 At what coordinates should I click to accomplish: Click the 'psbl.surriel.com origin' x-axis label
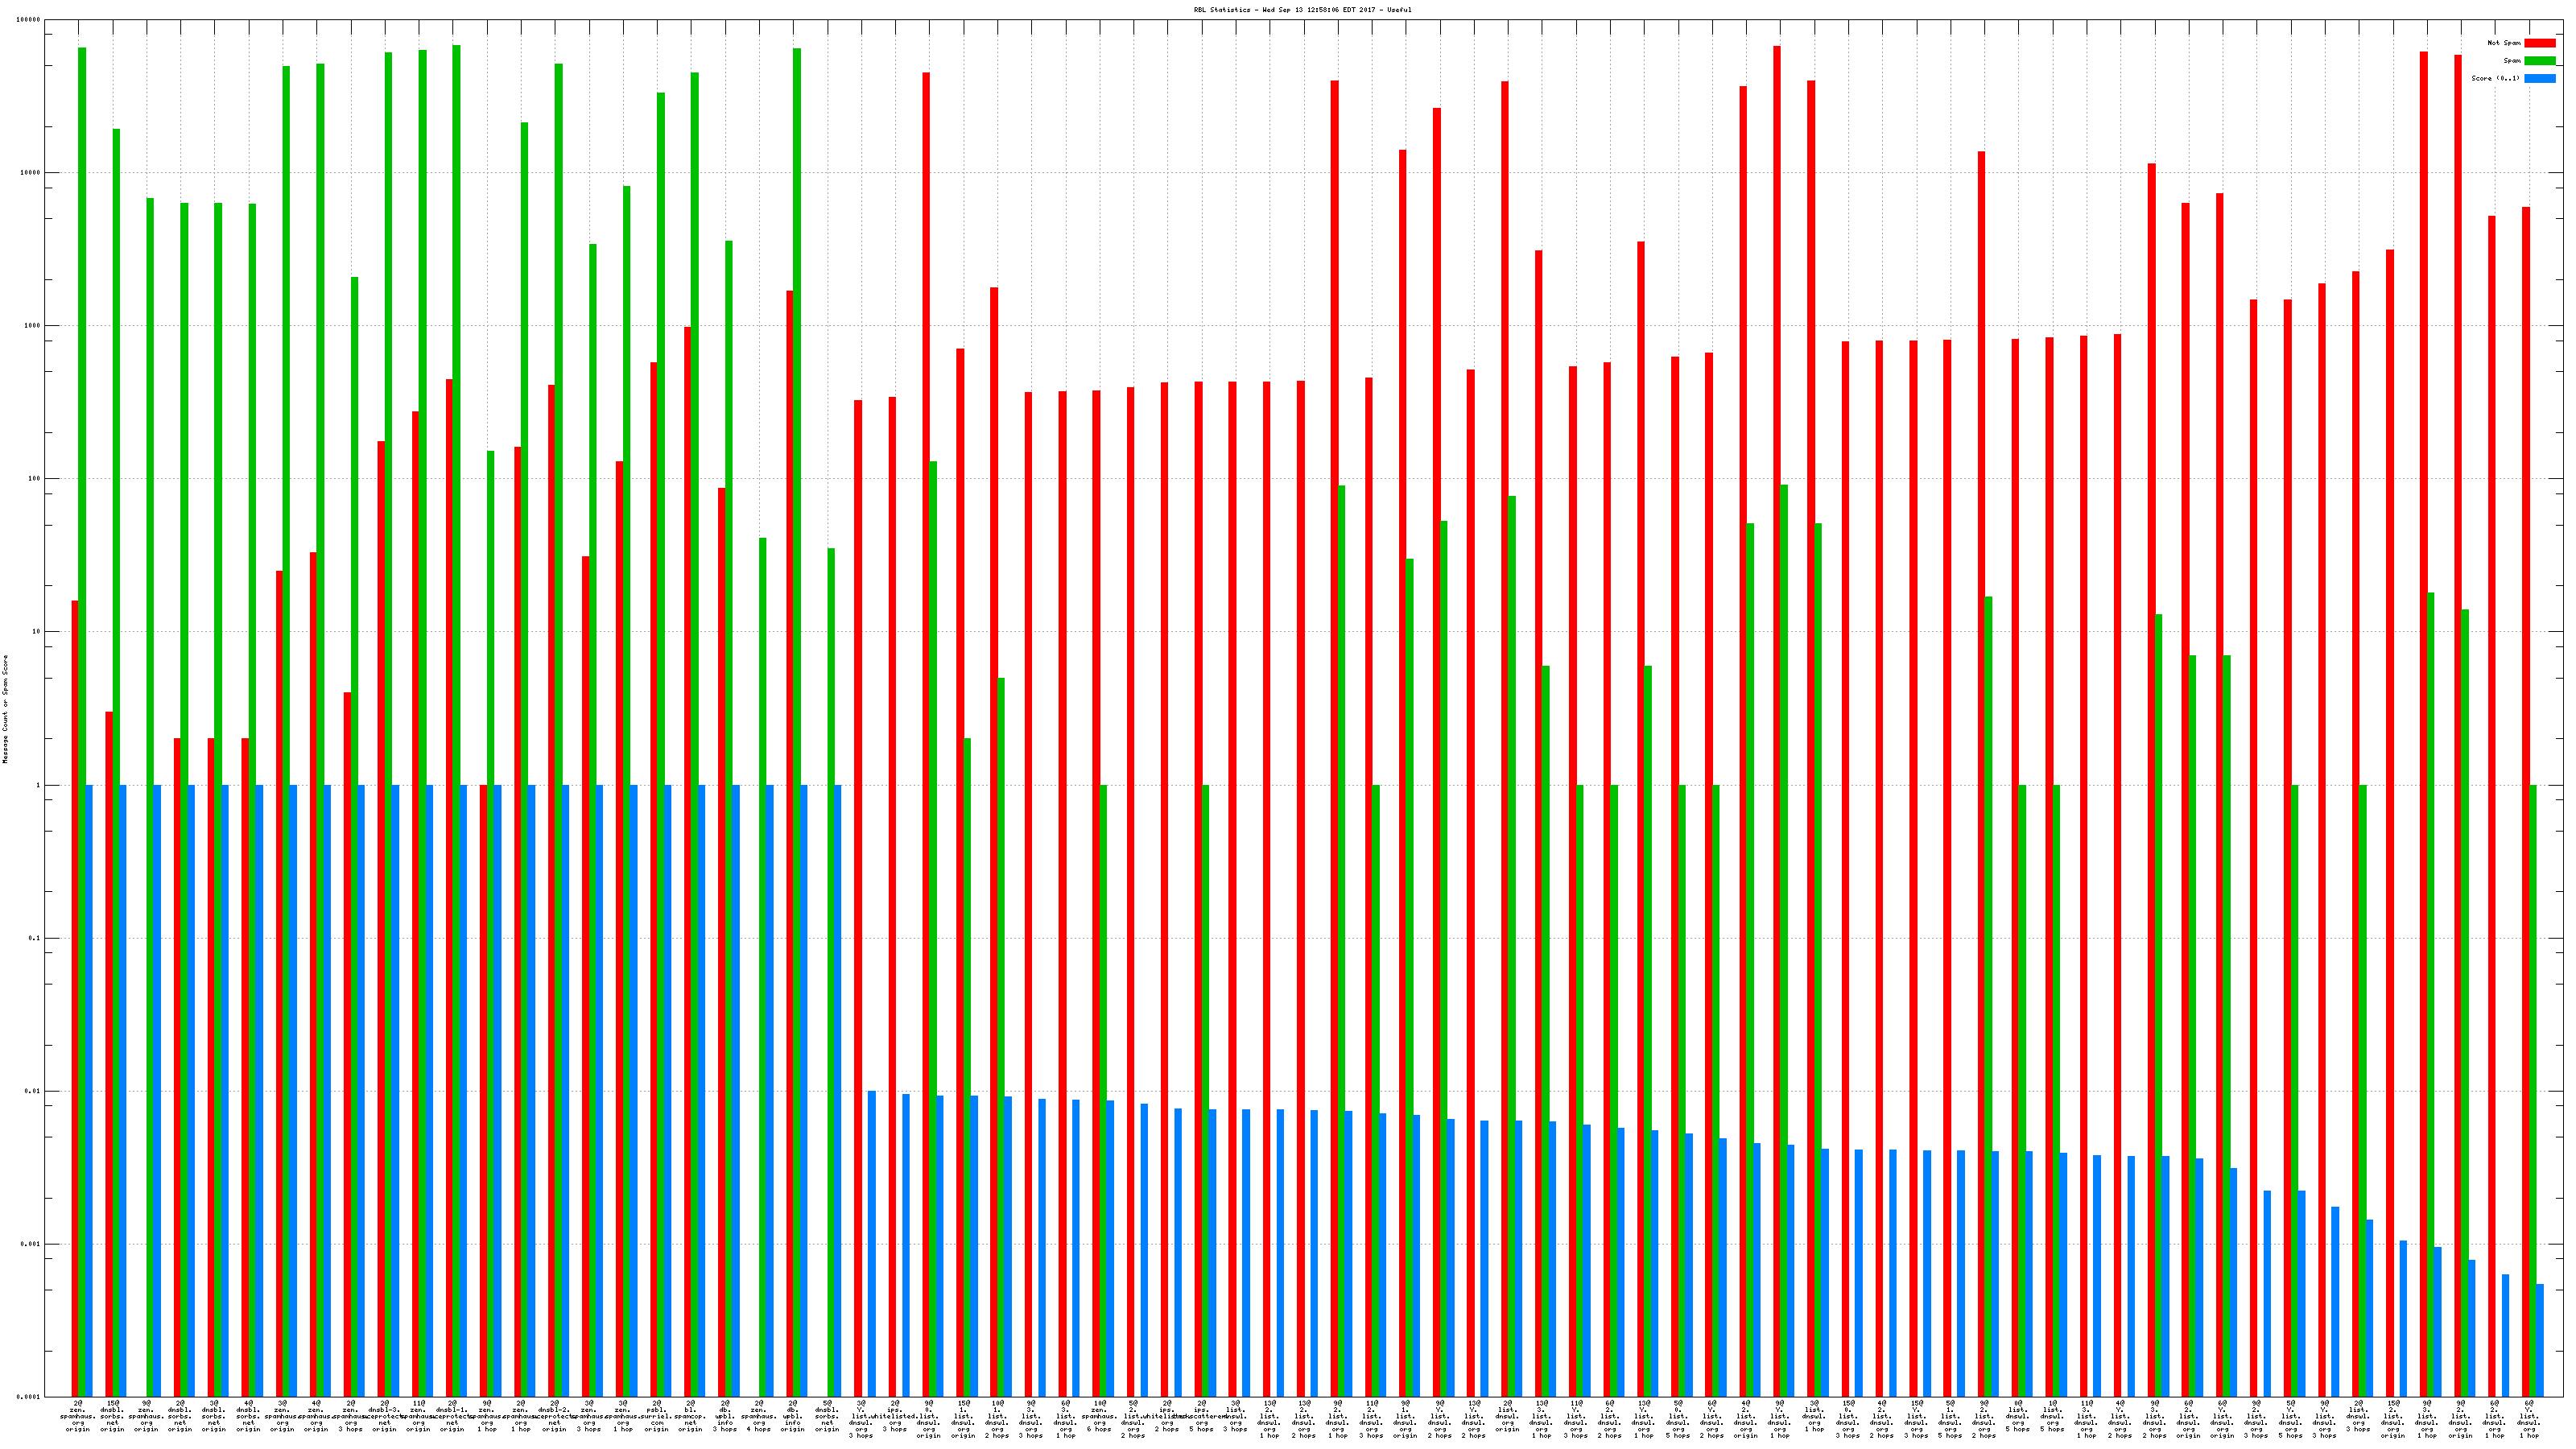pos(657,1416)
